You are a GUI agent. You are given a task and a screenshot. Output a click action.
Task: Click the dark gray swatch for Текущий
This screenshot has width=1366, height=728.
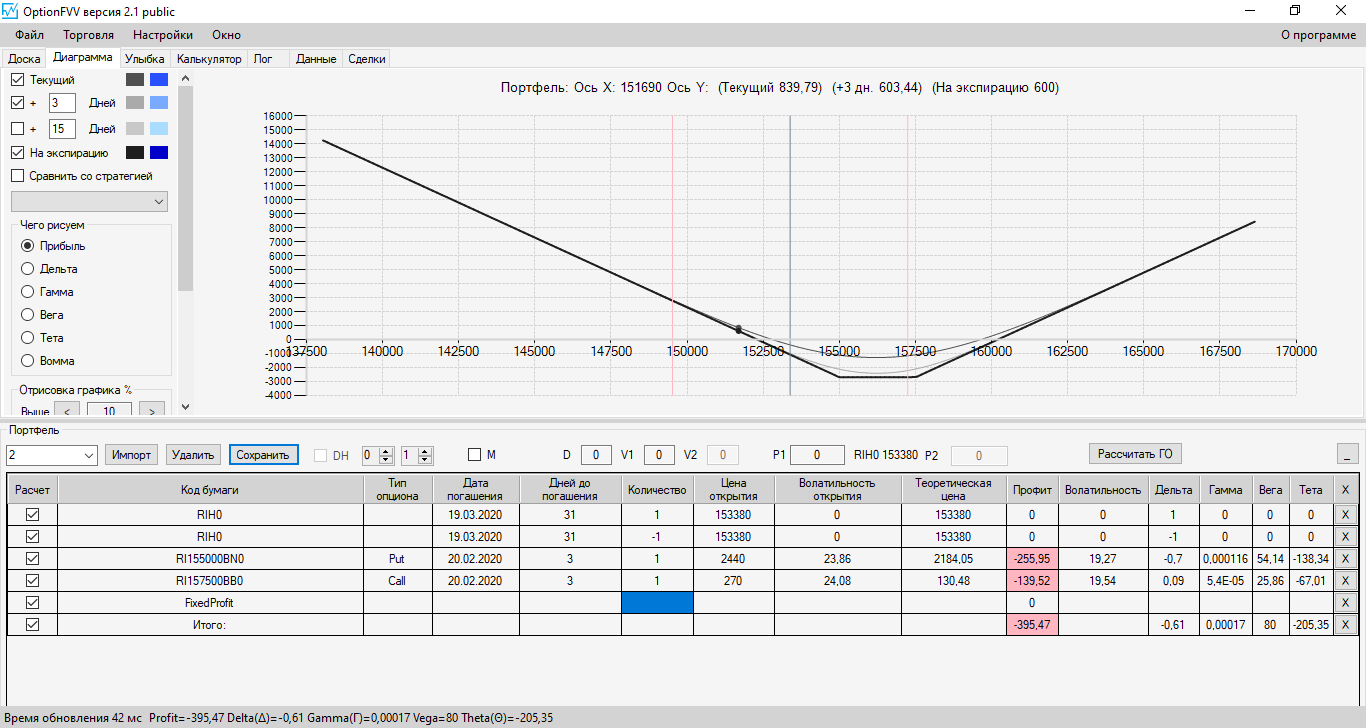(x=135, y=79)
